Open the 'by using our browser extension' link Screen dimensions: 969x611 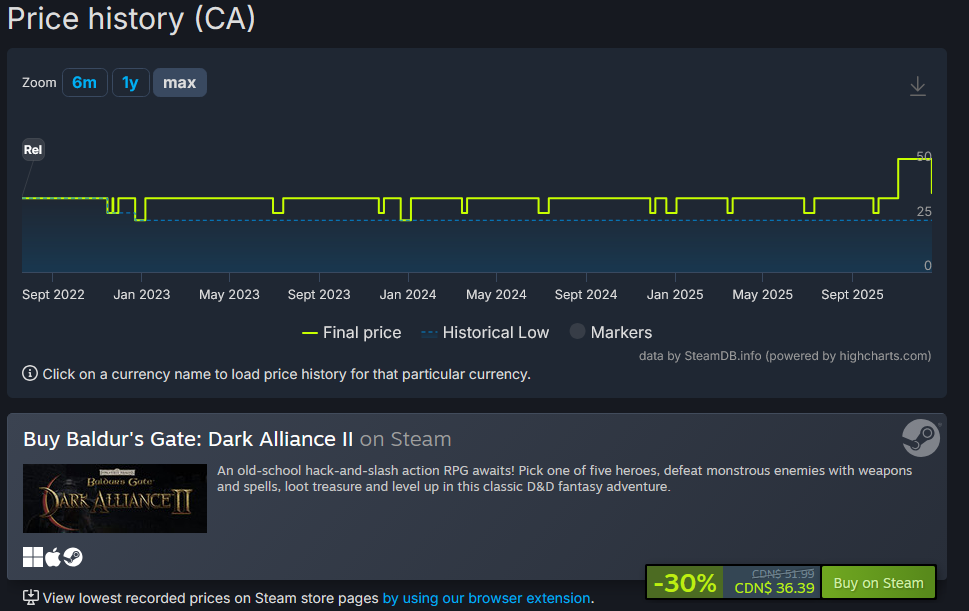point(486,598)
